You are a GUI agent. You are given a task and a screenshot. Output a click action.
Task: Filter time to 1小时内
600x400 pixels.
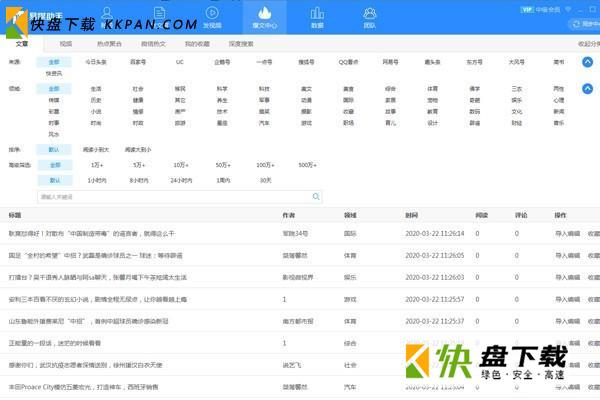click(x=97, y=180)
